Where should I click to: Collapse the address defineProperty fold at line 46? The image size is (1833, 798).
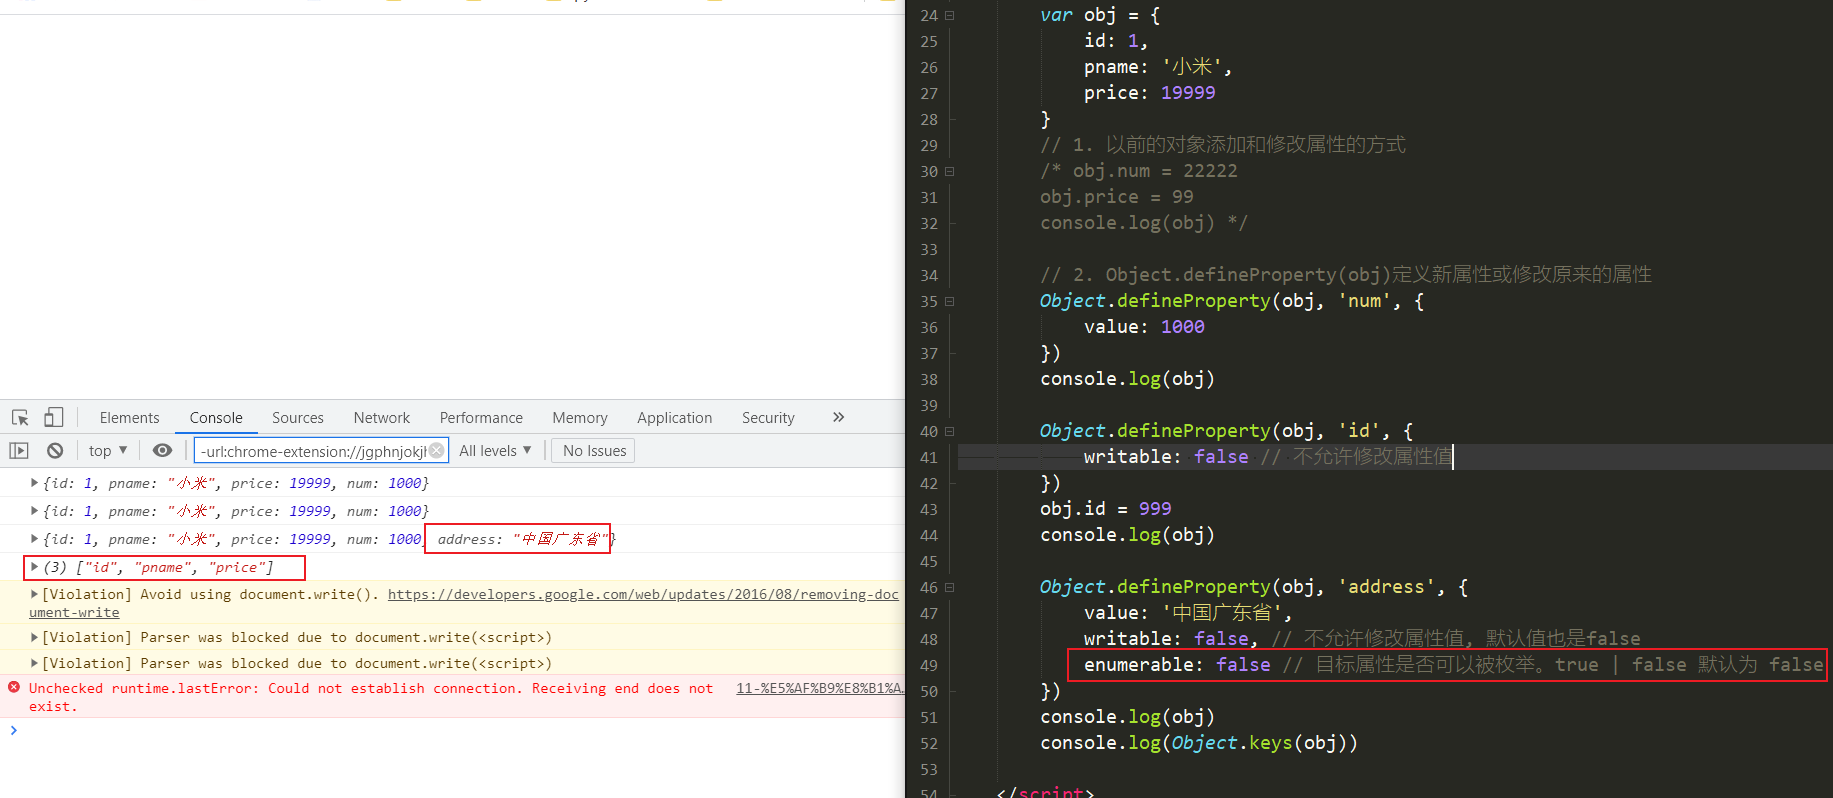tap(950, 587)
